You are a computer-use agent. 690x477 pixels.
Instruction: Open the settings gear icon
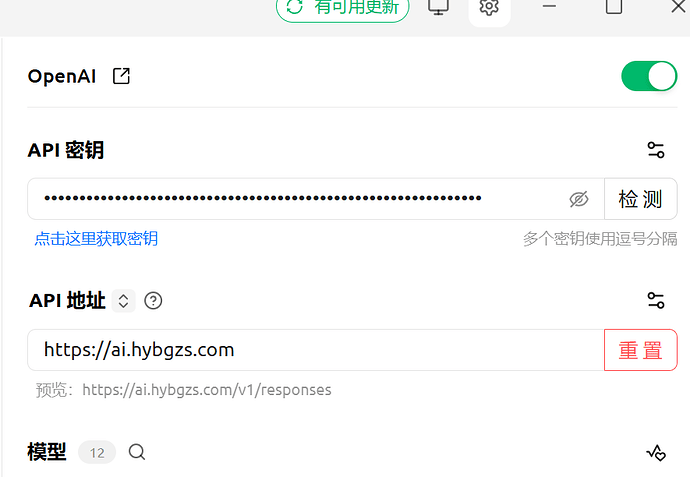pos(489,8)
